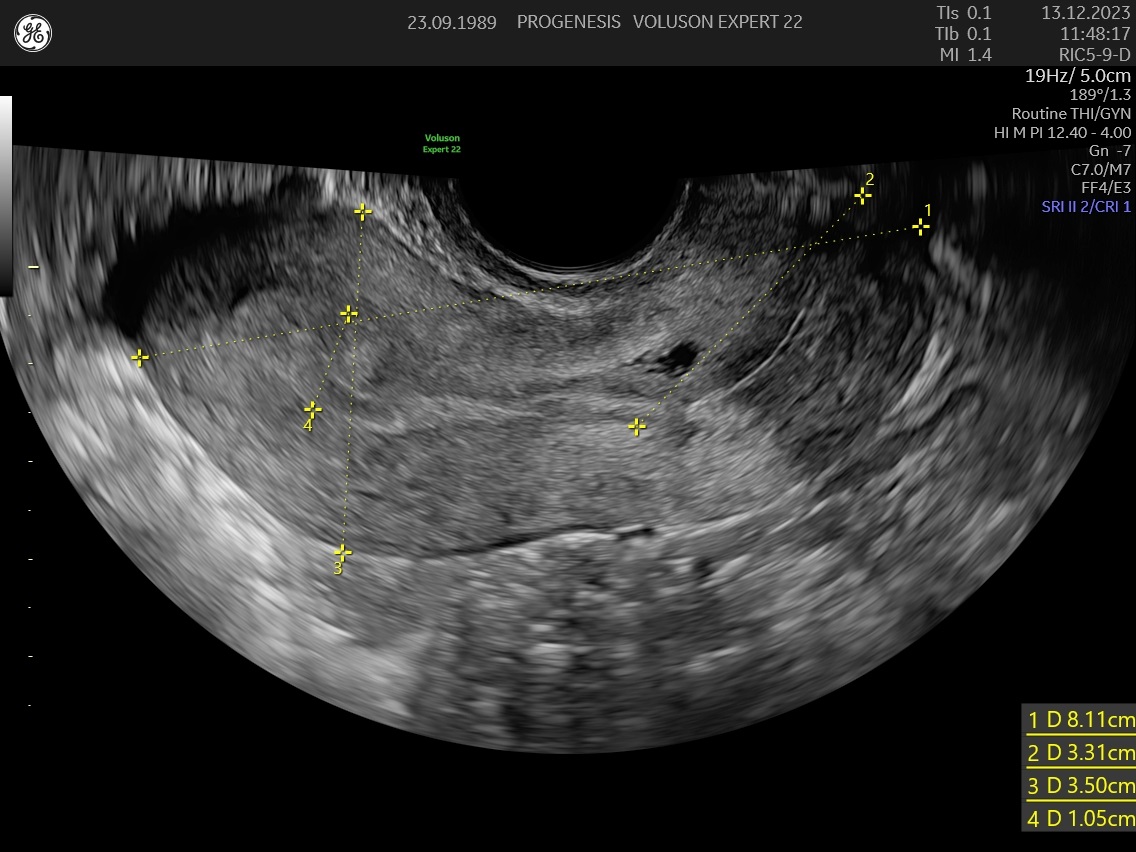The image size is (1136, 852).
Task: Select the 4 D 1.05cm measurement result
Action: (1080, 818)
